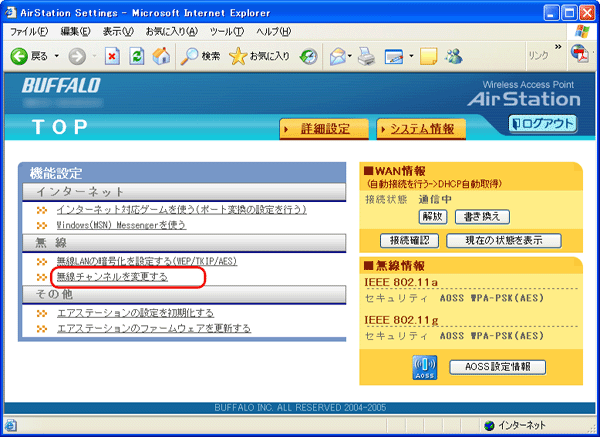Image resolution: width=600 pixels, height=437 pixels.
Task: Open the 編集(E) menu
Action: pos(75,32)
